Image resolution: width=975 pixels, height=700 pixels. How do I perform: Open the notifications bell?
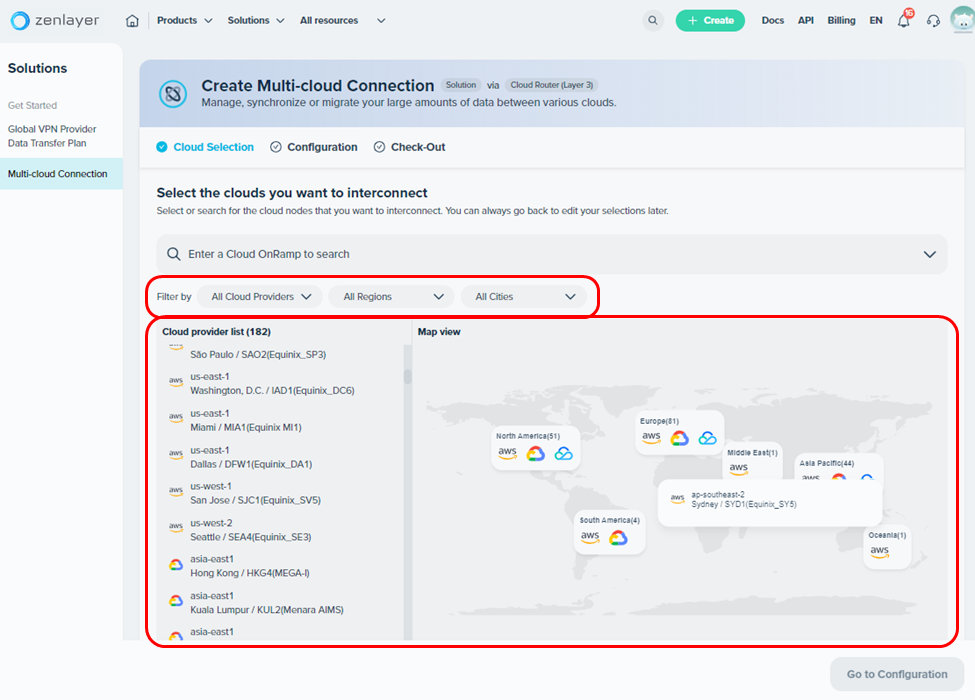pos(903,21)
